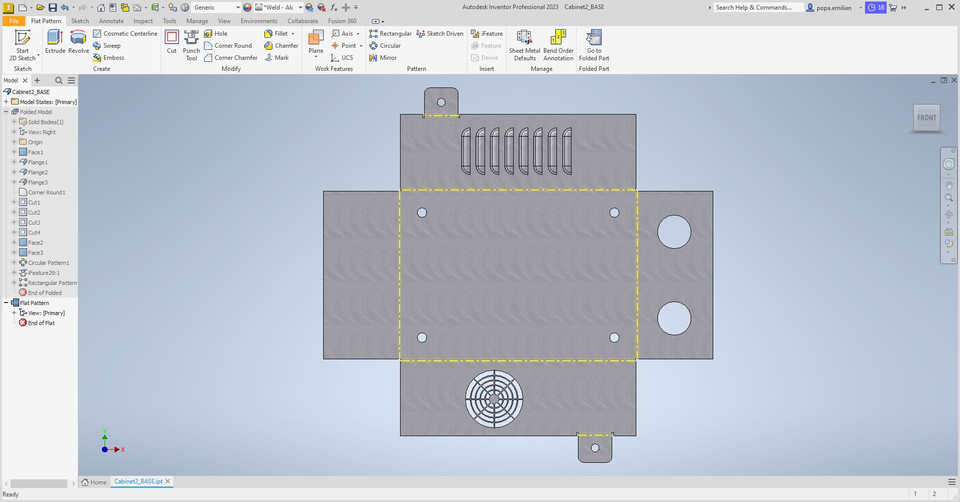Start a Circular pattern
Image resolution: width=960 pixels, height=502 pixels.
pyautogui.click(x=384, y=45)
